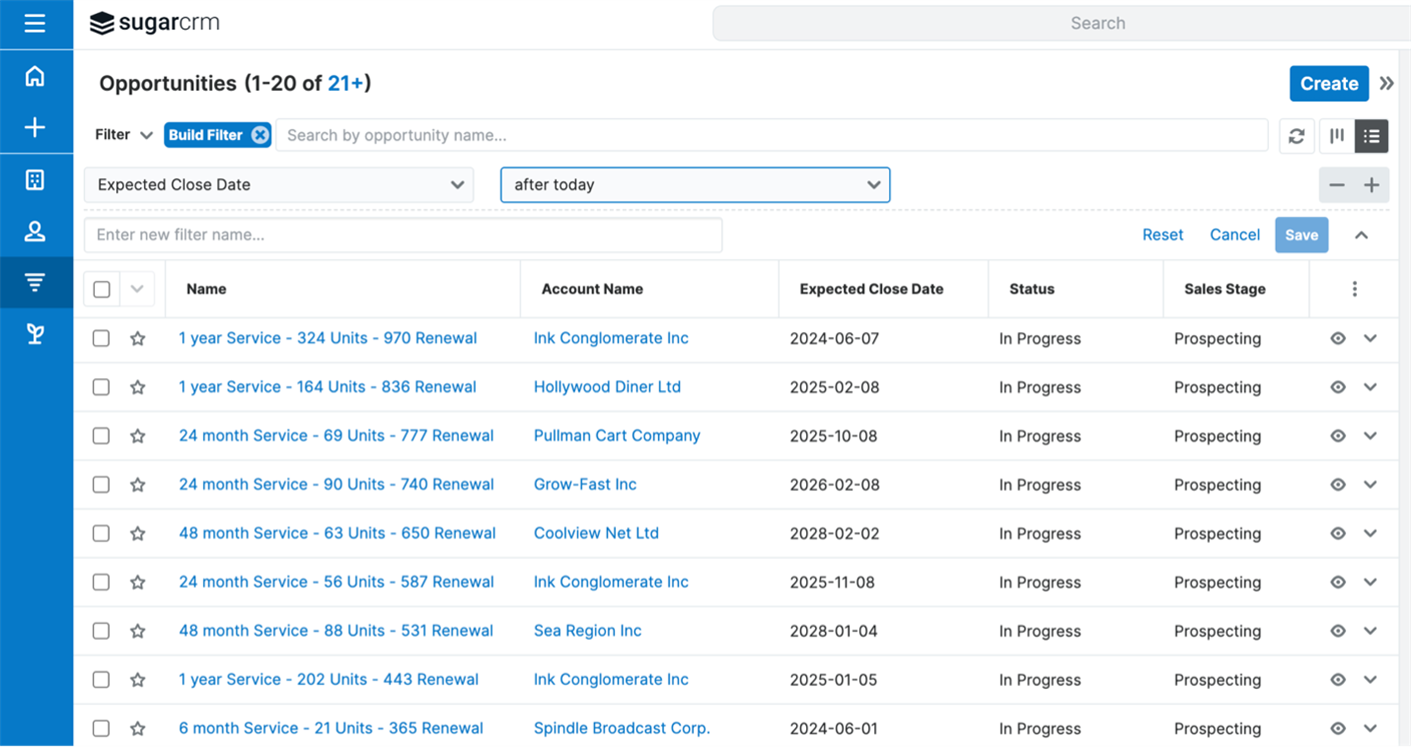Screen dimensions: 1411x749
Task: Remove the Build Filter tag
Action: point(260,135)
